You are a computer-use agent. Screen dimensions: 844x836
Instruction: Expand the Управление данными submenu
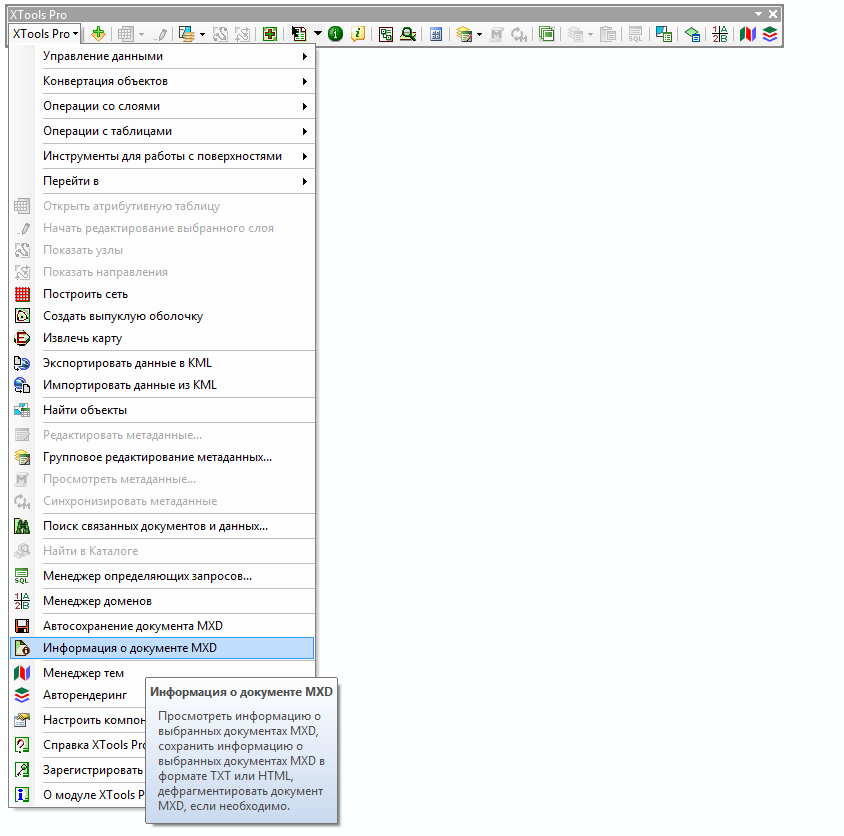click(176, 56)
